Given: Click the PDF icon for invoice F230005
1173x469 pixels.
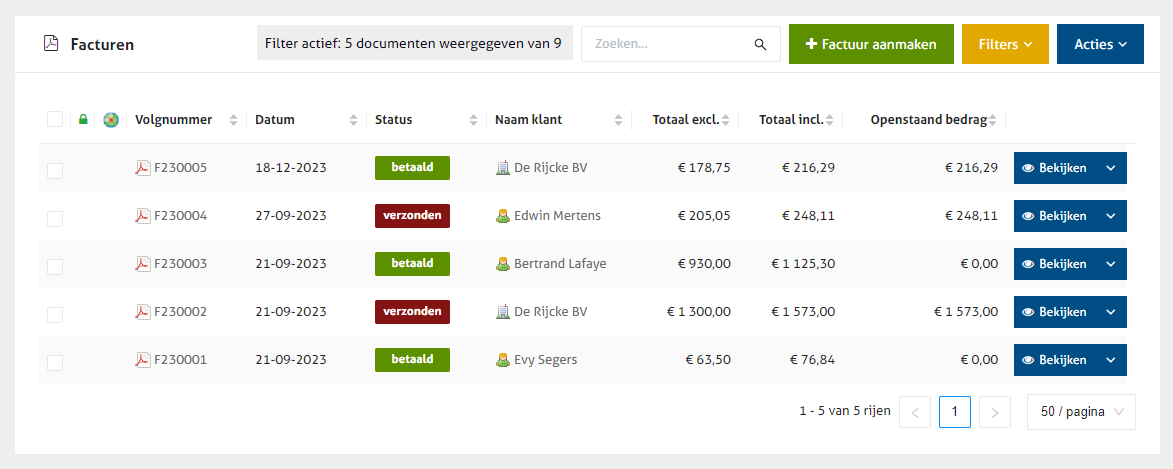Looking at the screenshot, I should pyautogui.click(x=142, y=168).
